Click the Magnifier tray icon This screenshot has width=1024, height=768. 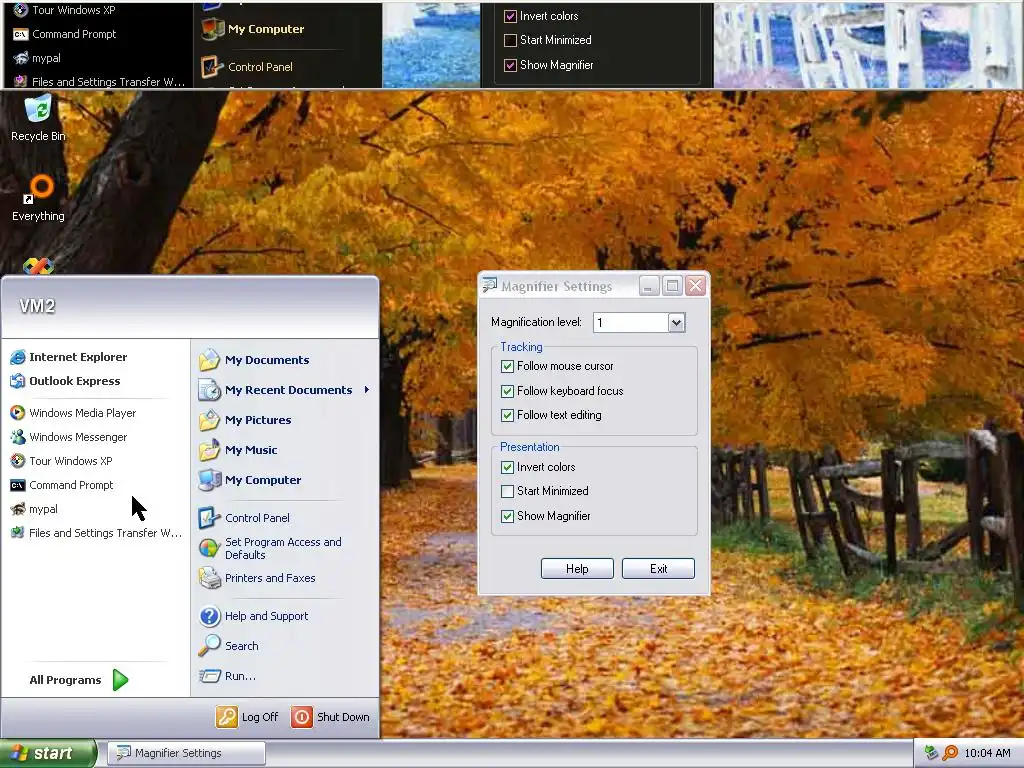950,753
